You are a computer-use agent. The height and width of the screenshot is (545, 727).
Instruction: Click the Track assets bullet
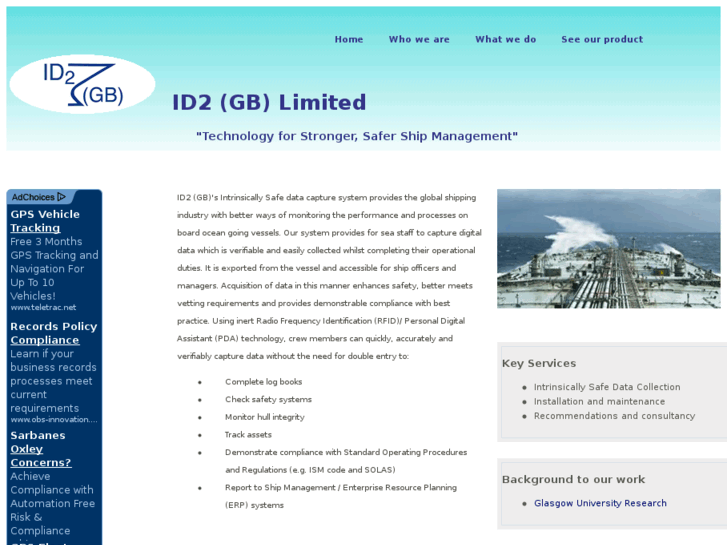(248, 435)
